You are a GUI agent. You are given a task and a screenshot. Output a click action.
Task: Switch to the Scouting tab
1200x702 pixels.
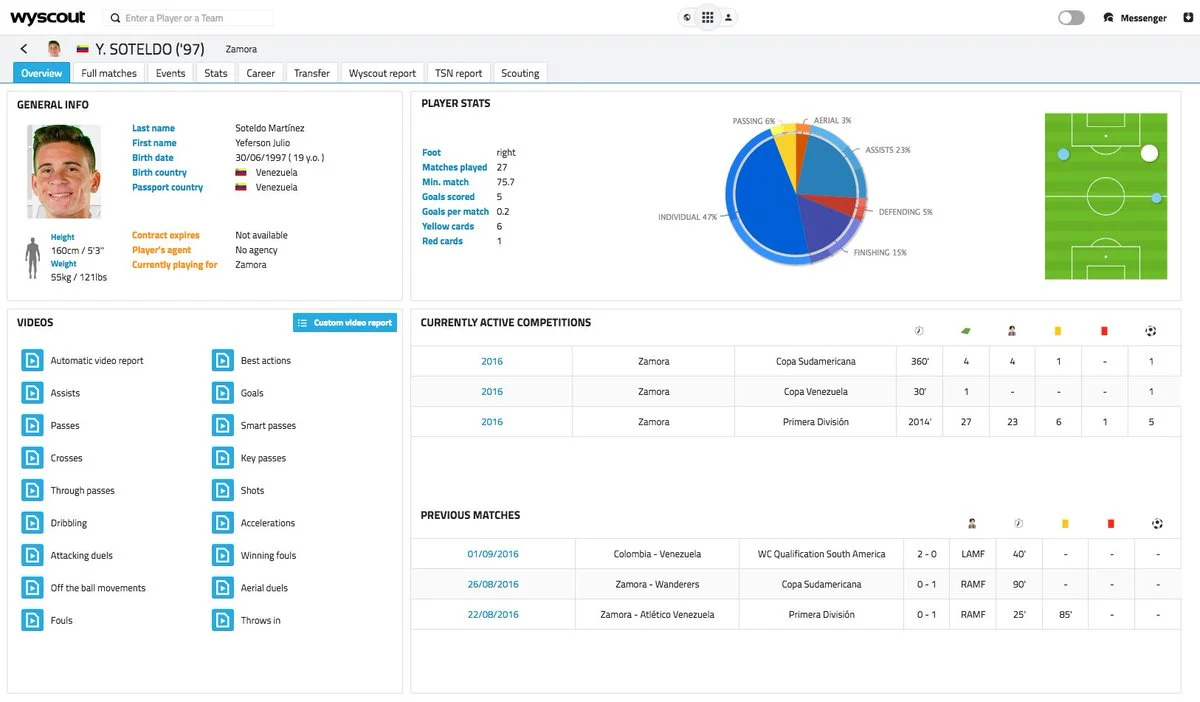pos(520,73)
